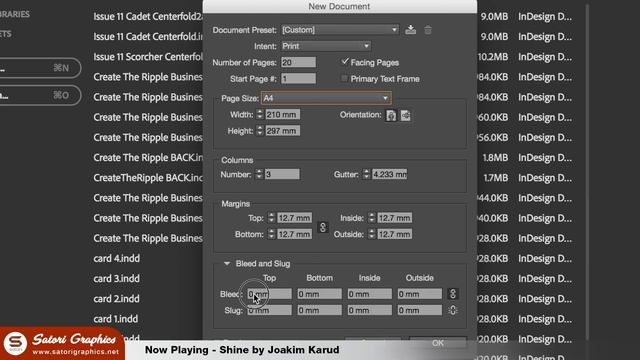Click the Bleed Inside field
The image size is (640, 360).
coord(369,294)
